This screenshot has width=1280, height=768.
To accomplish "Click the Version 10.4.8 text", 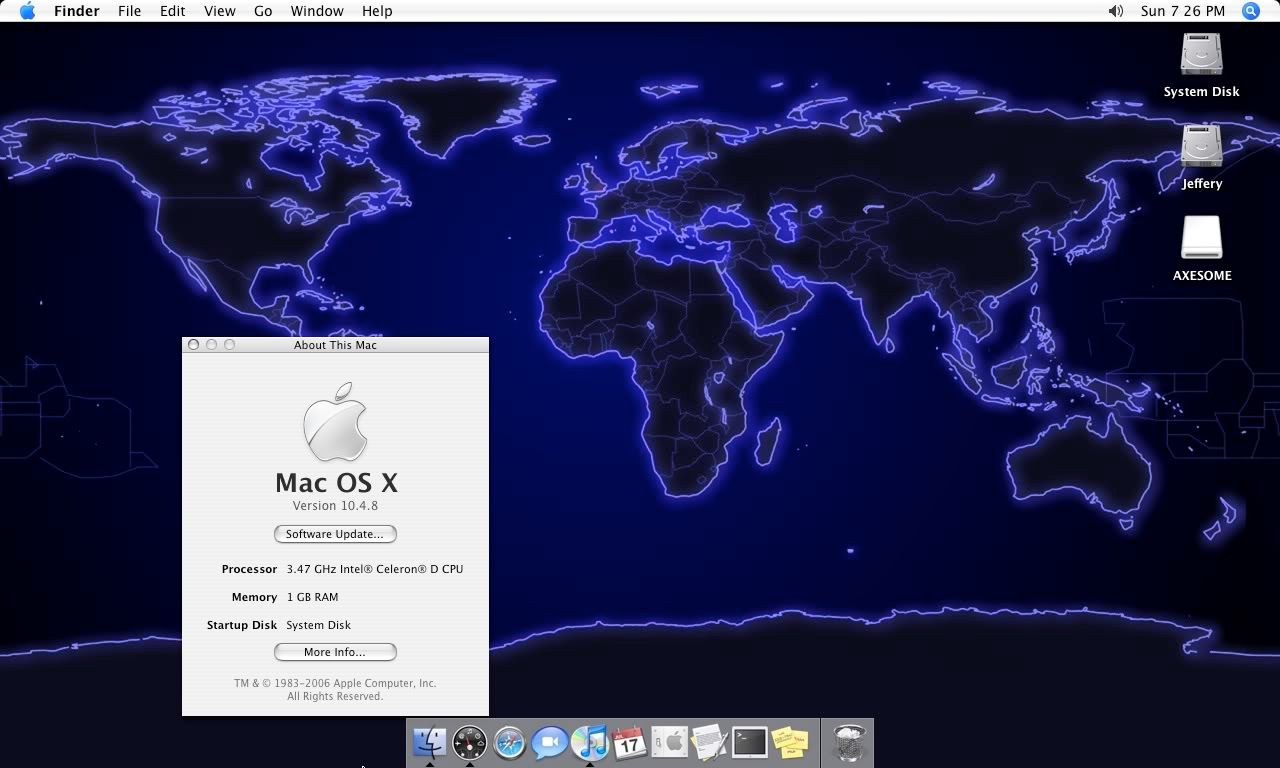I will tap(335, 506).
